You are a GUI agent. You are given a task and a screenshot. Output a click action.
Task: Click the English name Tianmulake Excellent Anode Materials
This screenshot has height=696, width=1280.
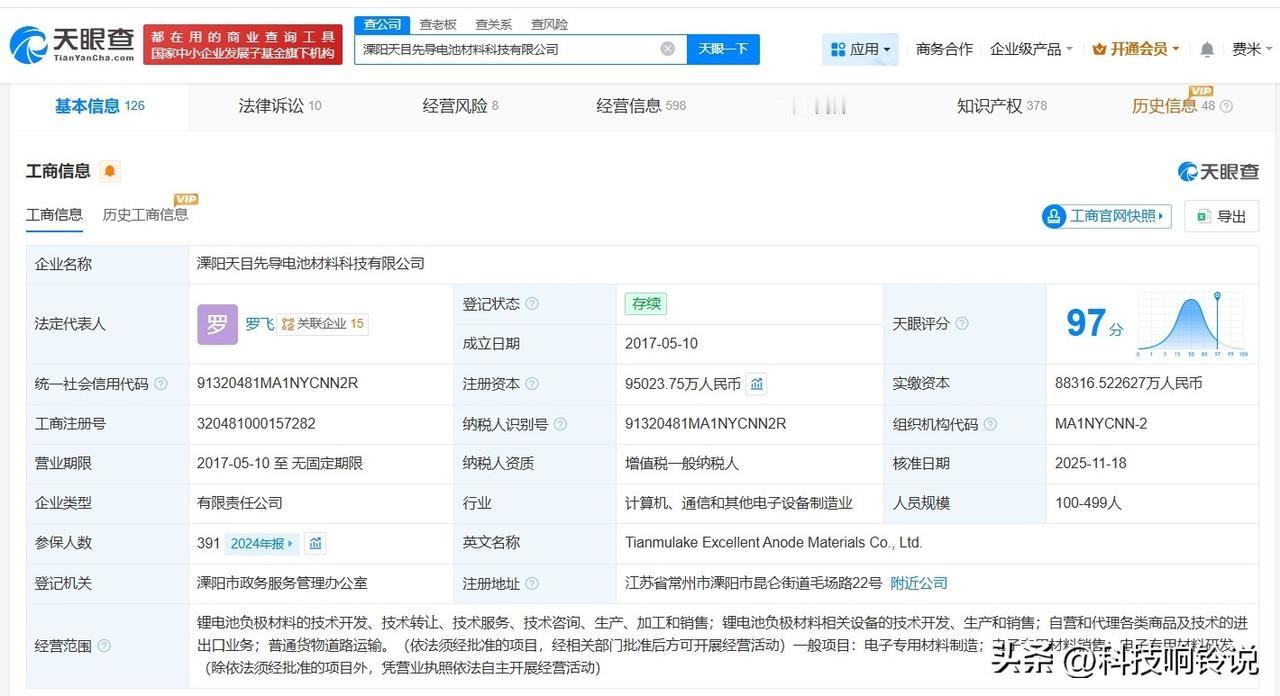pyautogui.click(x=774, y=543)
